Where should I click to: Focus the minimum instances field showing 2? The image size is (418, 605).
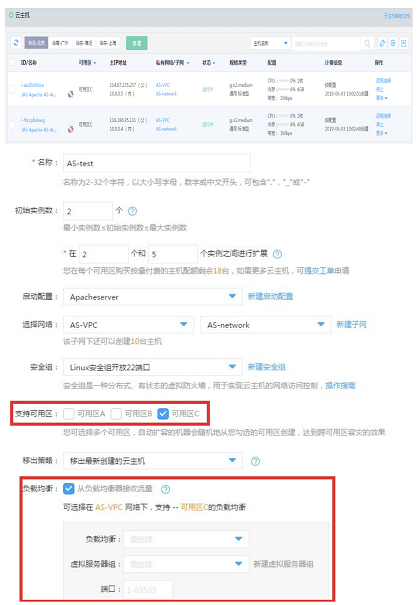point(103,254)
